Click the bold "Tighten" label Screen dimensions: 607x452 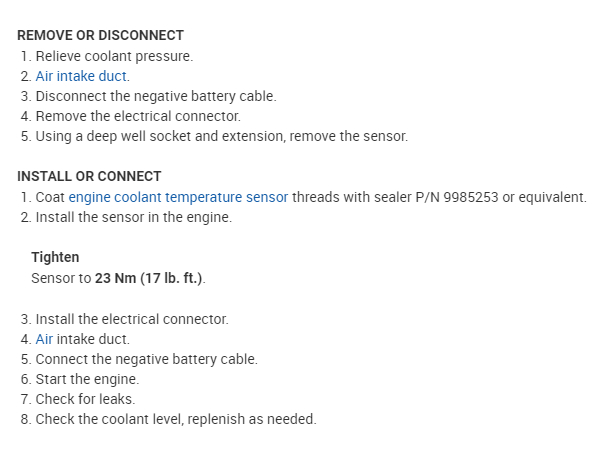point(55,257)
